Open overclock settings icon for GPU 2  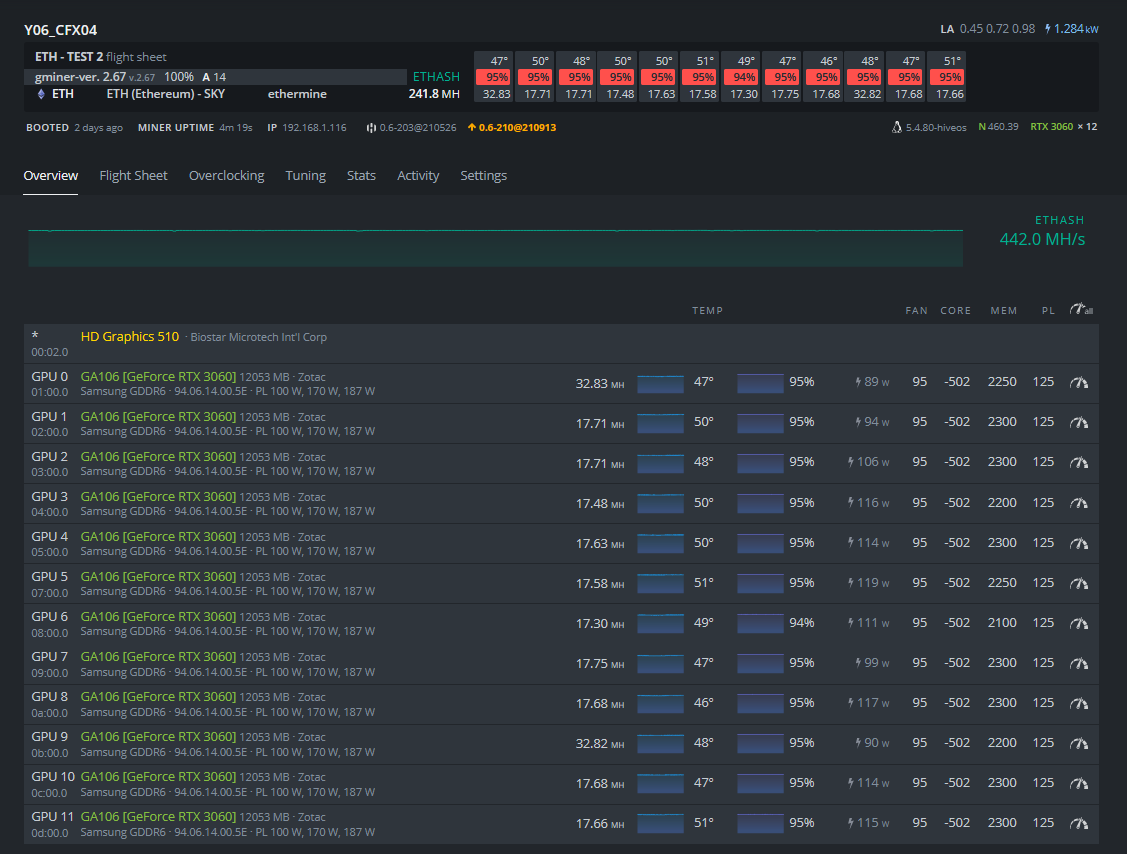[1079, 462]
